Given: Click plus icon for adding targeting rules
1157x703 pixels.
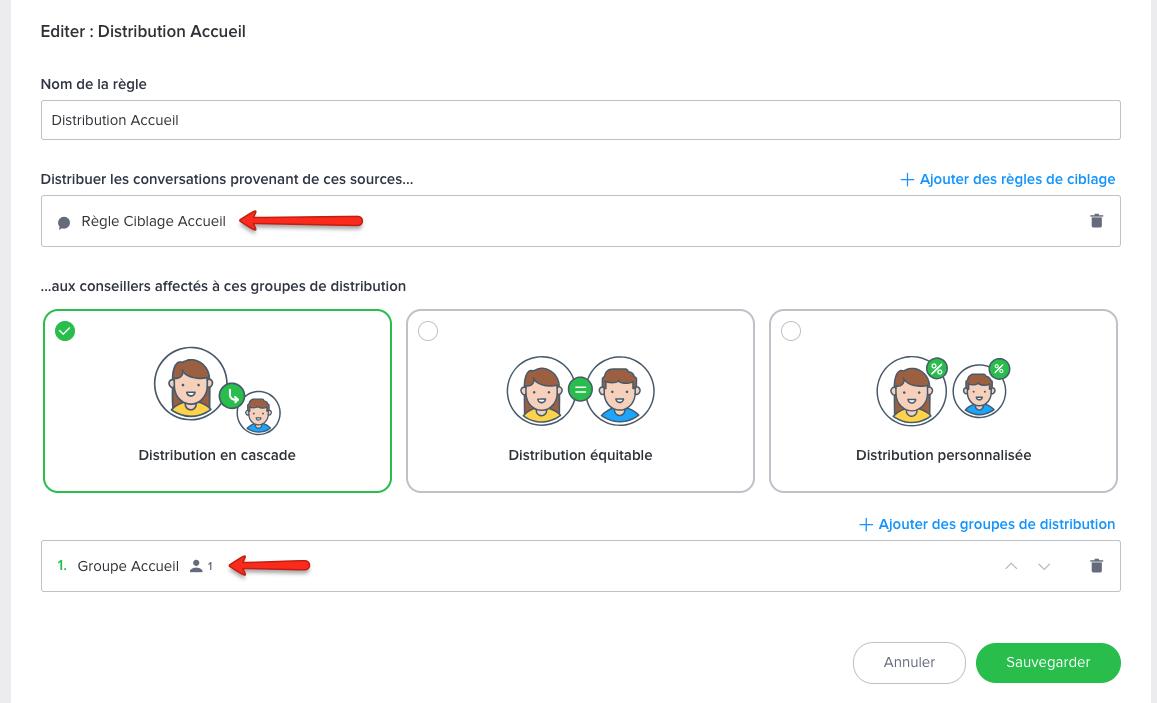Looking at the screenshot, I should coord(907,180).
